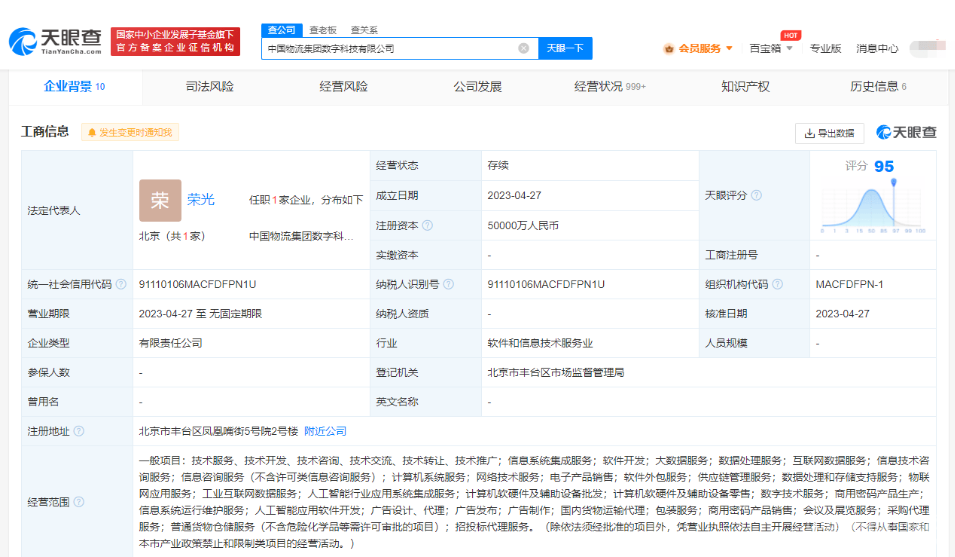
Task: Click the help icon next to 天眼评分
Action: pyautogui.click(x=756, y=195)
